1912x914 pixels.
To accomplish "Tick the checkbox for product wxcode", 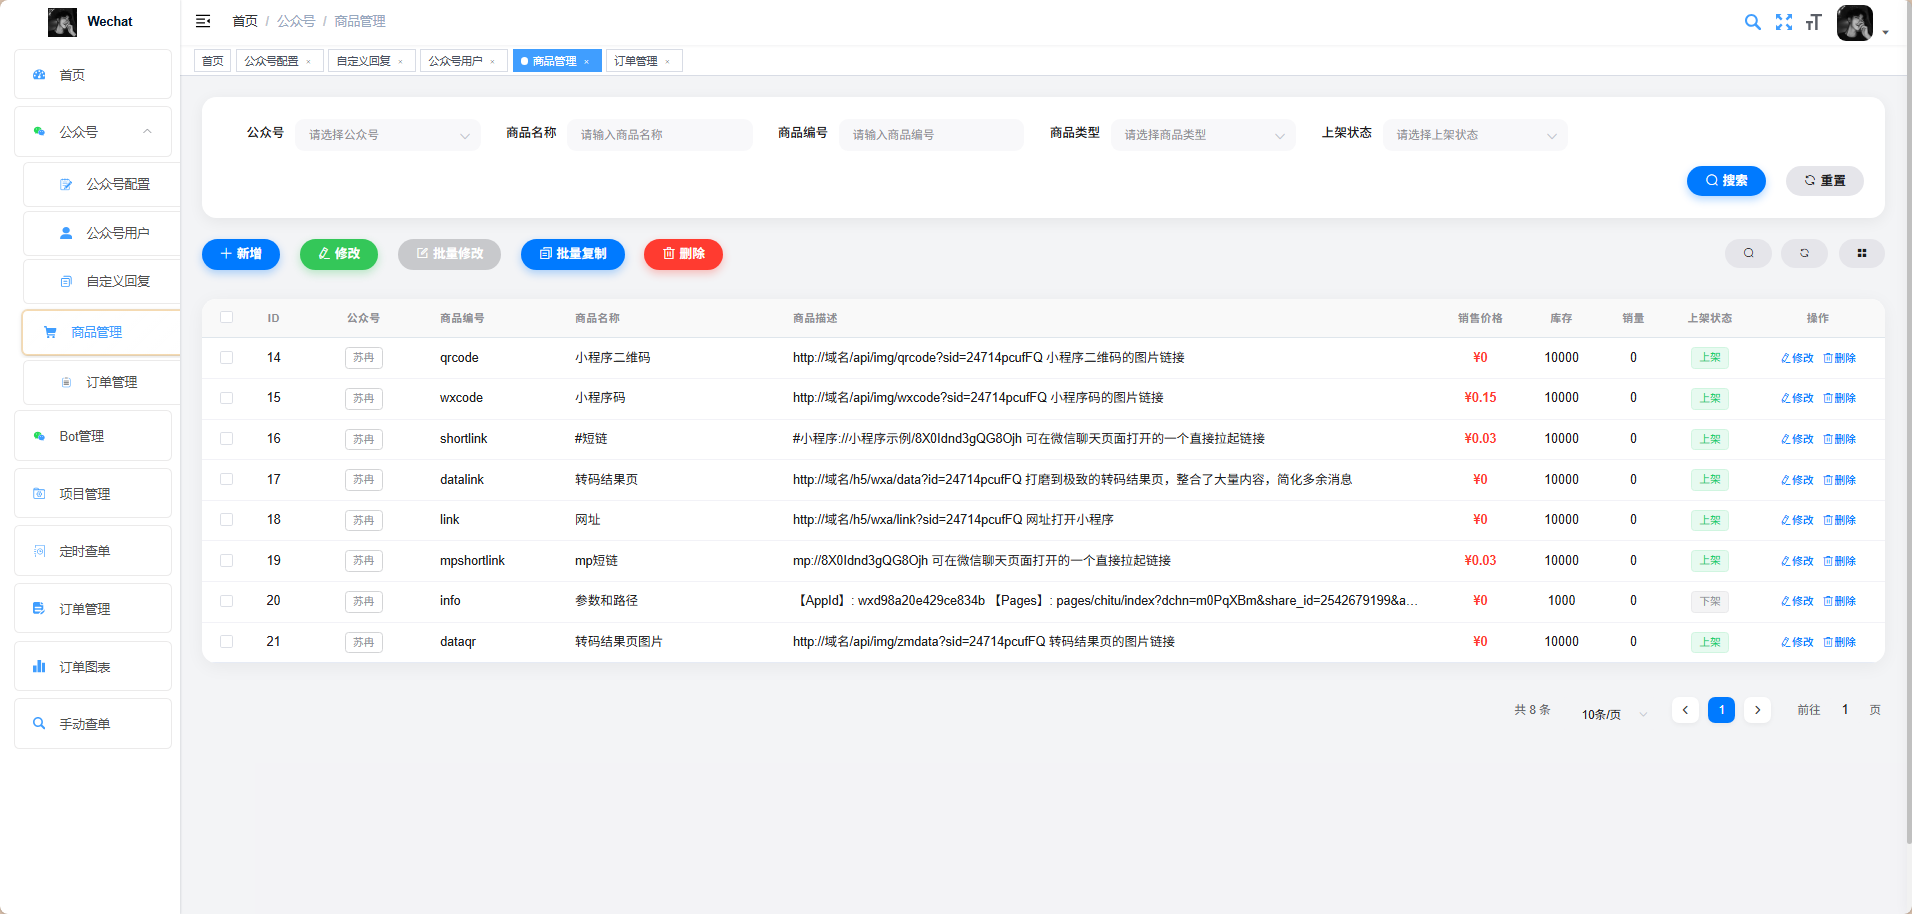I will click(226, 398).
